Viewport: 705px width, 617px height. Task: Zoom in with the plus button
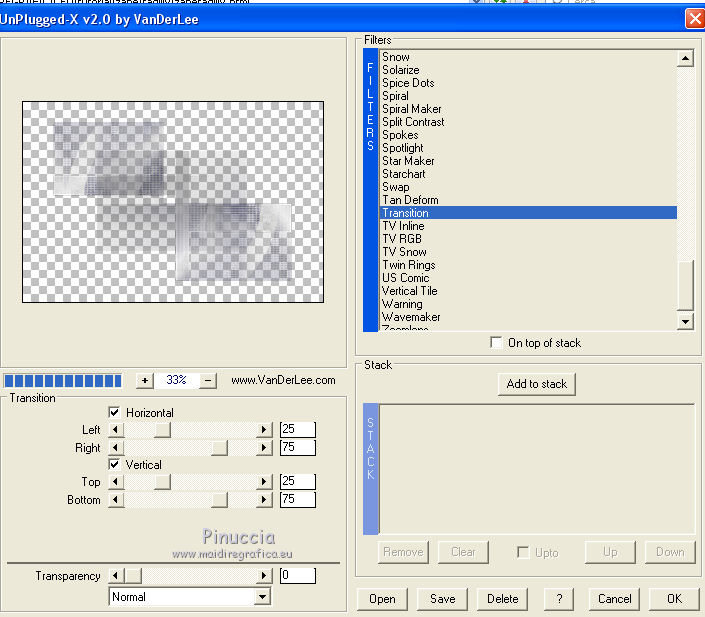tap(144, 380)
